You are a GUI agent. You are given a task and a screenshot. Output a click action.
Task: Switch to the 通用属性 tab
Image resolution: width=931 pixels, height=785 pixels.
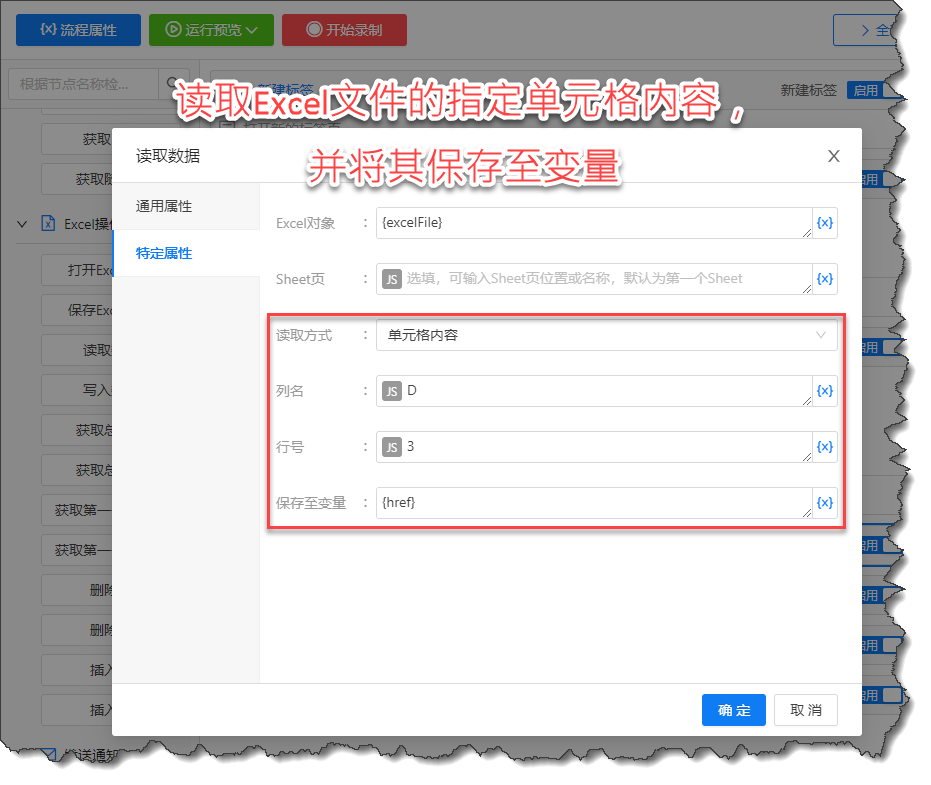(x=186, y=206)
